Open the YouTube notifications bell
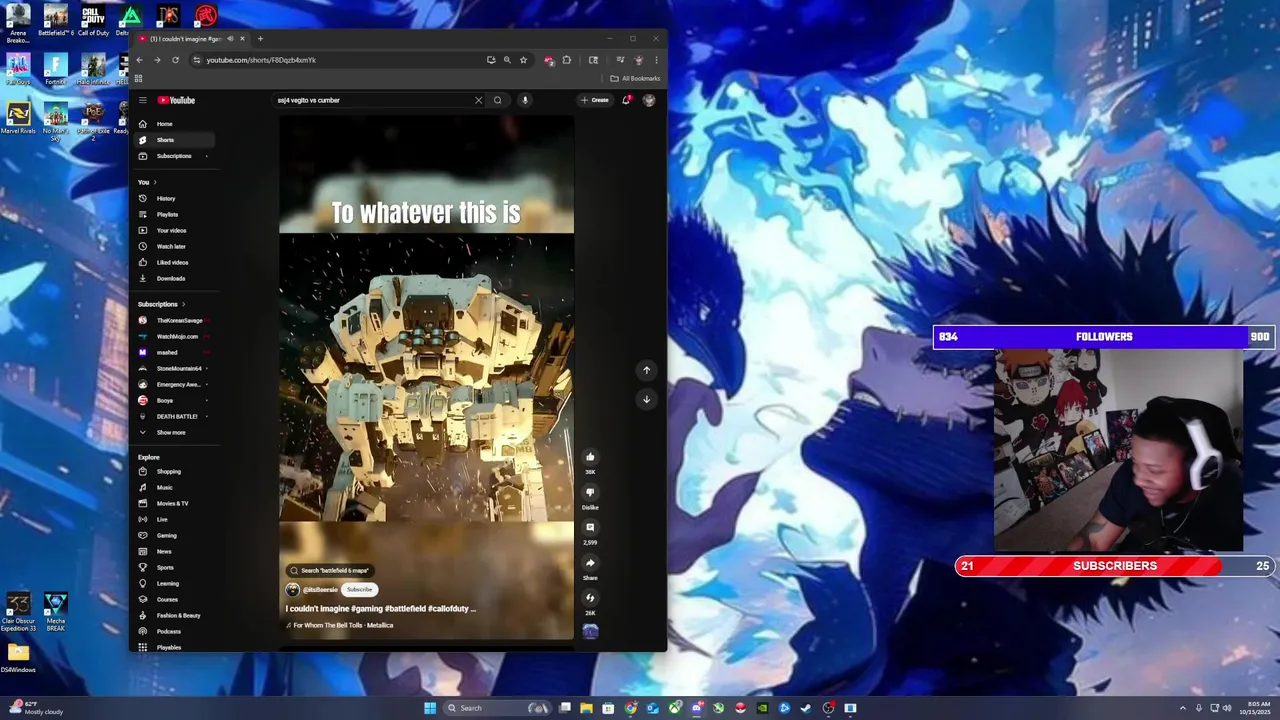 [x=626, y=100]
